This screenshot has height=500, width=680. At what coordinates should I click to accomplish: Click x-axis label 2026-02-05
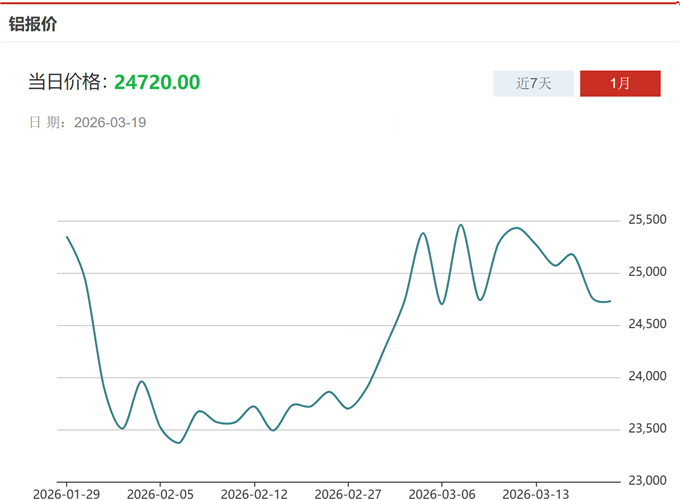(160, 493)
